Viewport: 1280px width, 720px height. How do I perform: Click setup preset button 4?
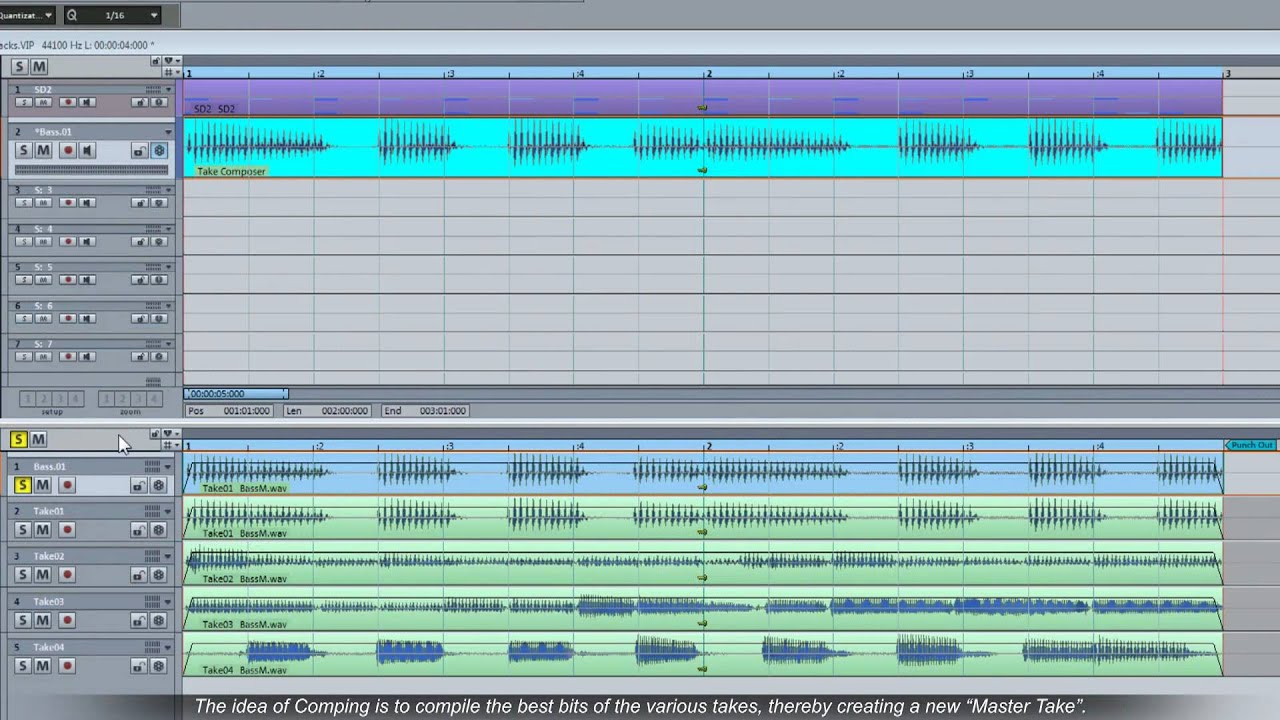[x=74, y=399]
